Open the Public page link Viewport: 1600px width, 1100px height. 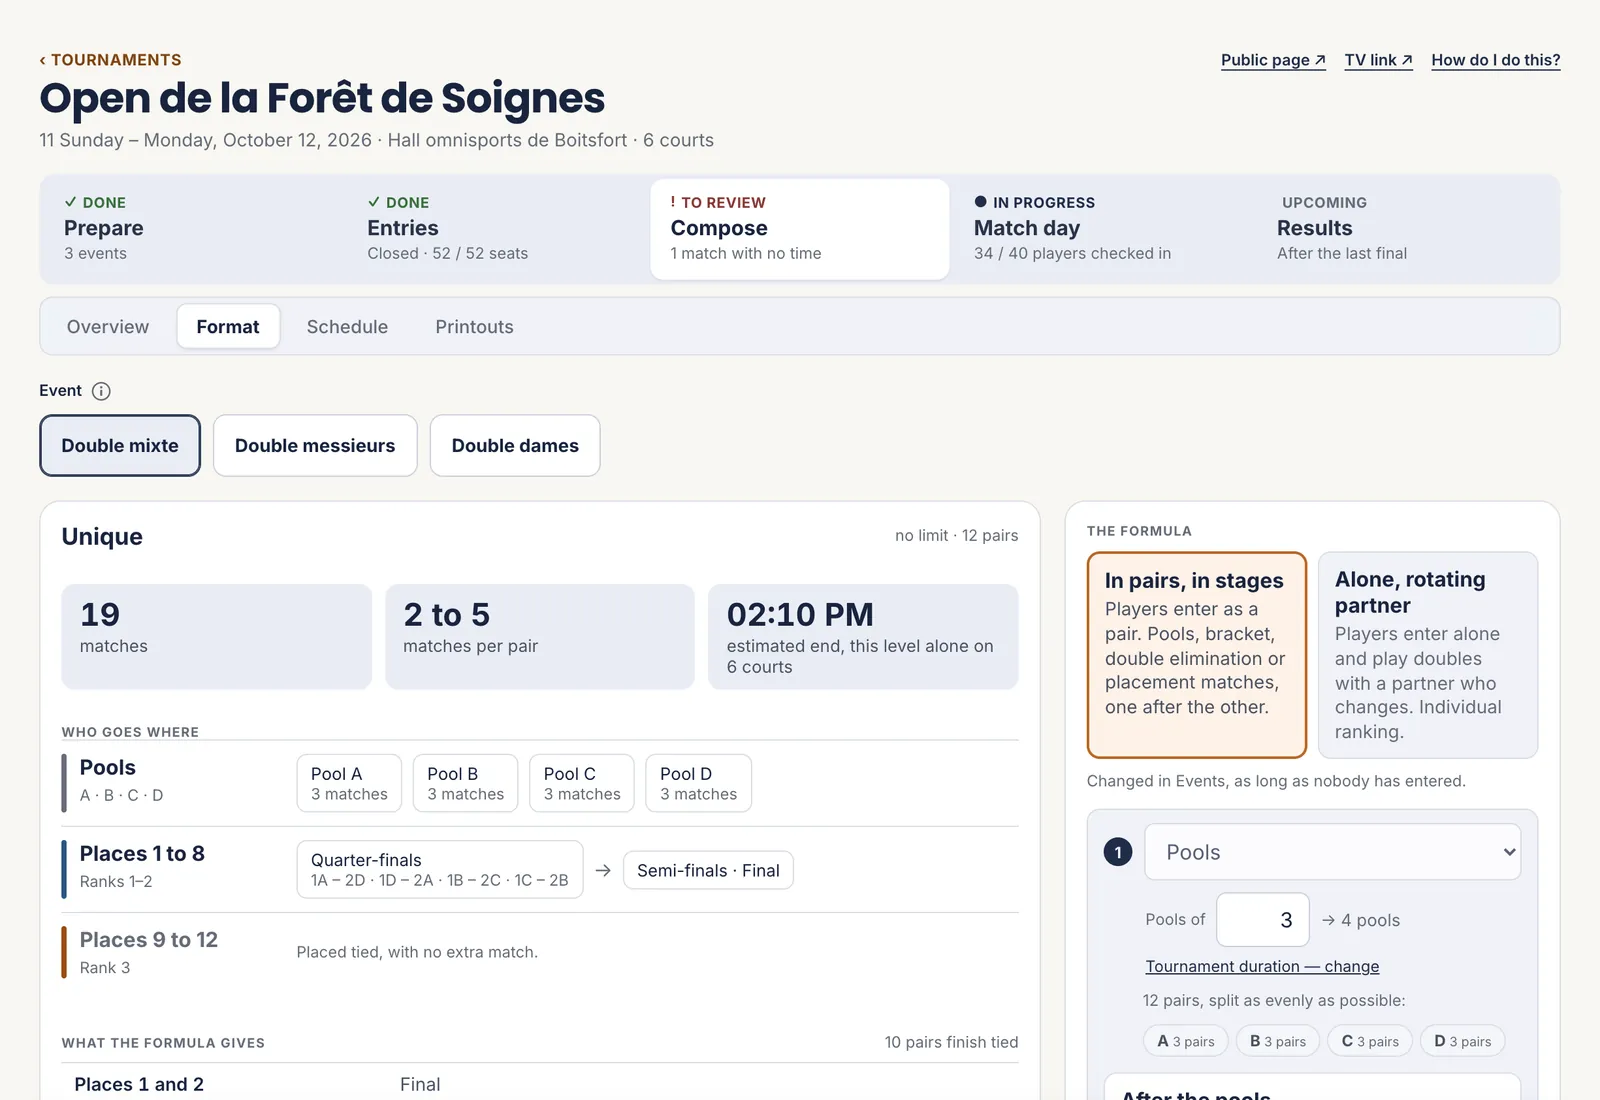click(x=1273, y=60)
